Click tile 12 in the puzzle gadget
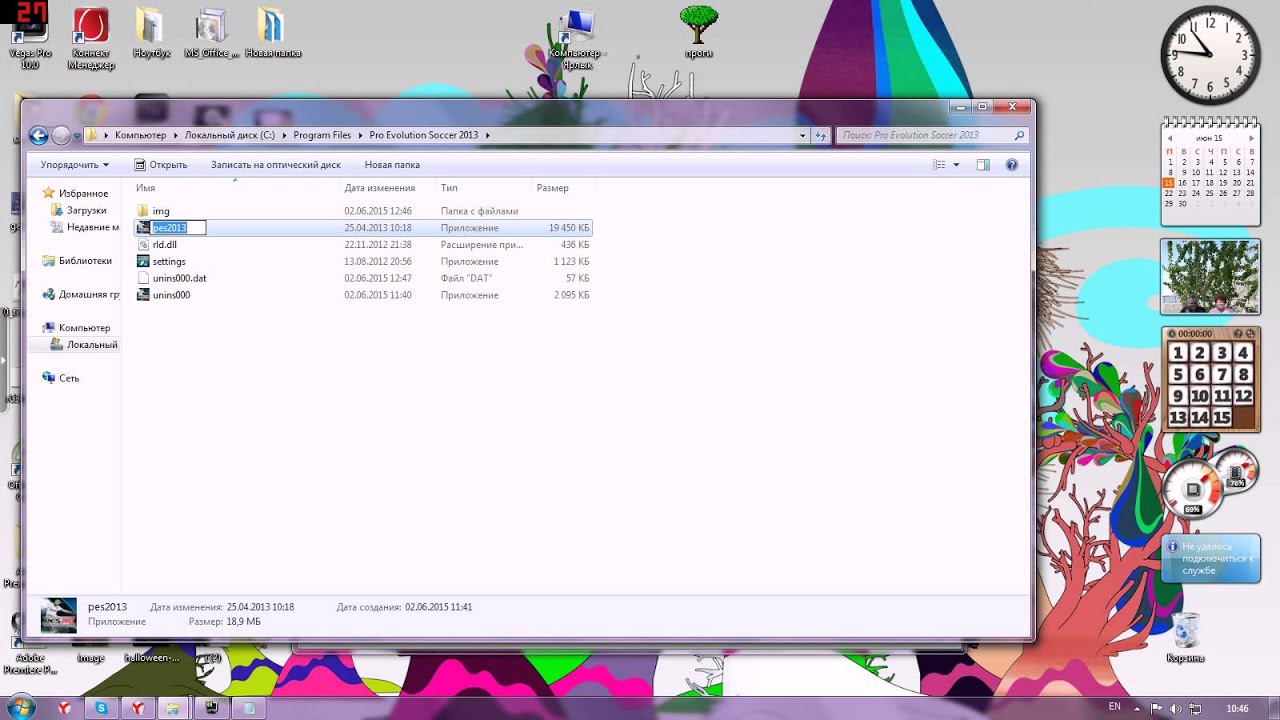 point(1243,396)
